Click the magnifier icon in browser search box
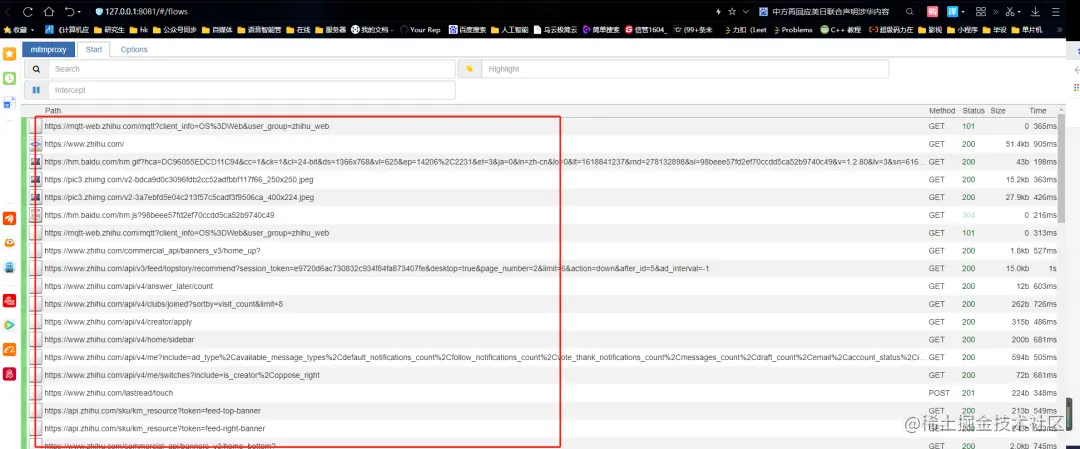1080x449 pixels. point(910,12)
